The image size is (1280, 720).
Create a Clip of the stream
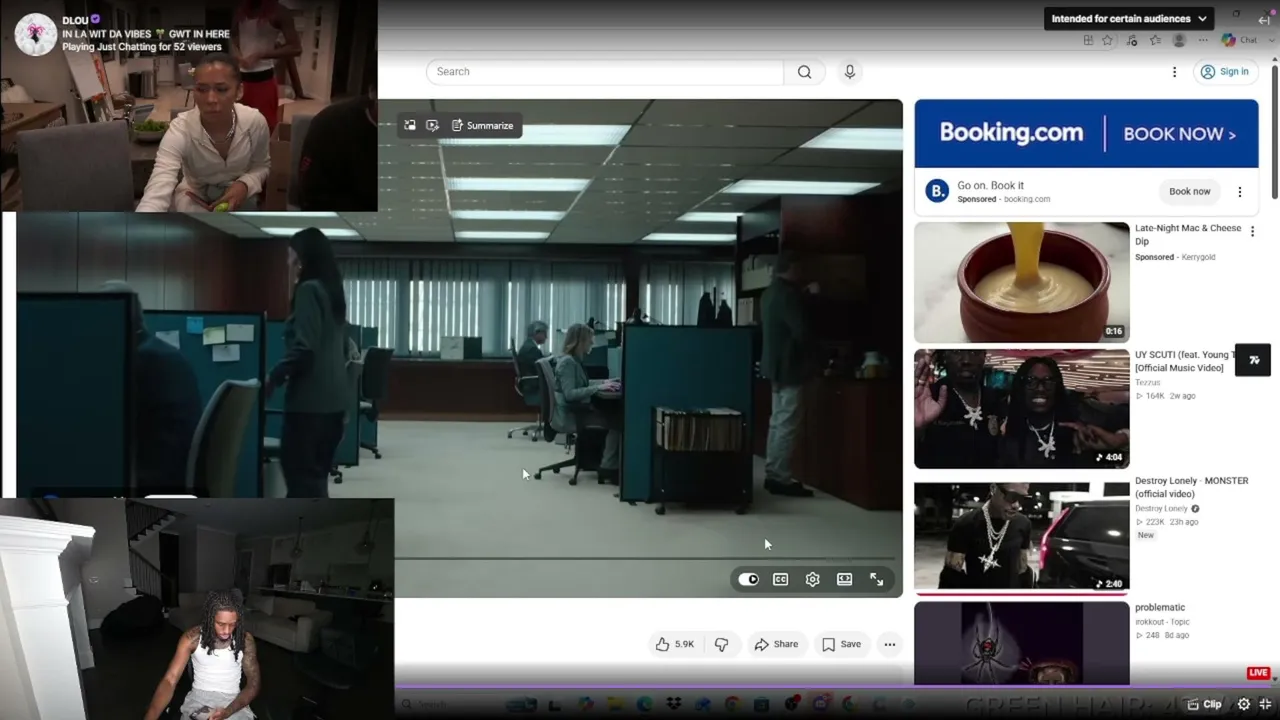click(1206, 704)
